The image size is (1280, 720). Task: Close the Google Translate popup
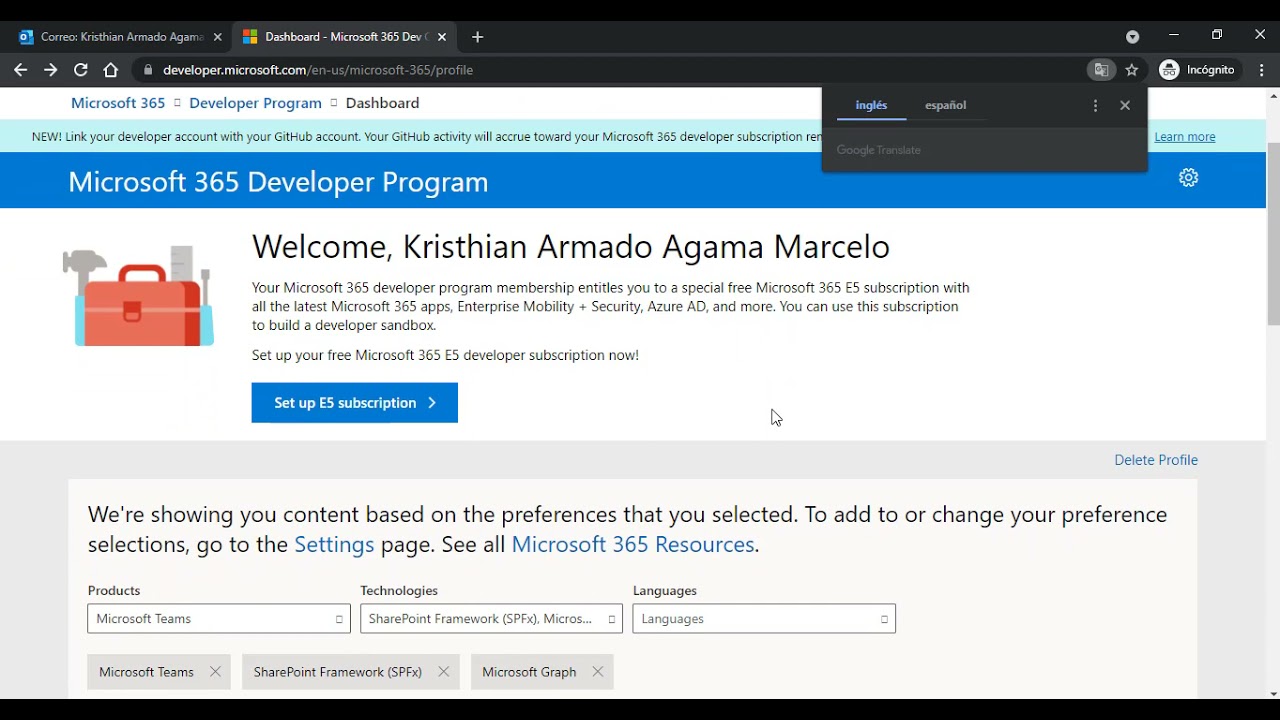(1125, 105)
